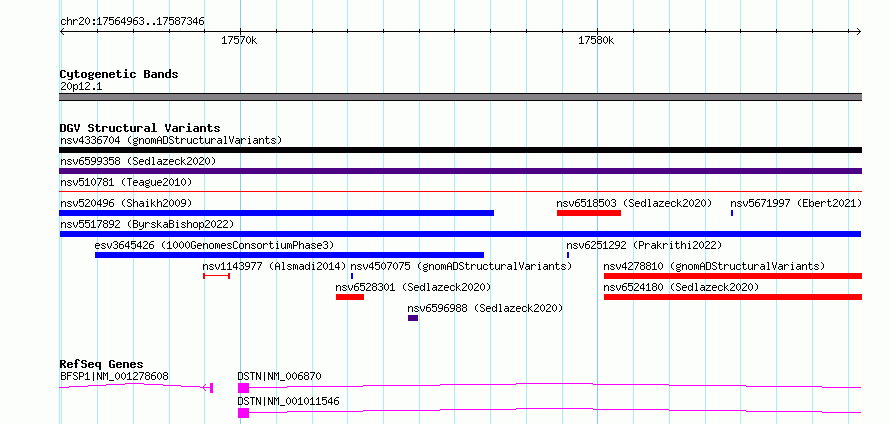Open the nsv6596988 (Sedlazeck2020) label
The height and width of the screenshot is (424, 890).
485,308
